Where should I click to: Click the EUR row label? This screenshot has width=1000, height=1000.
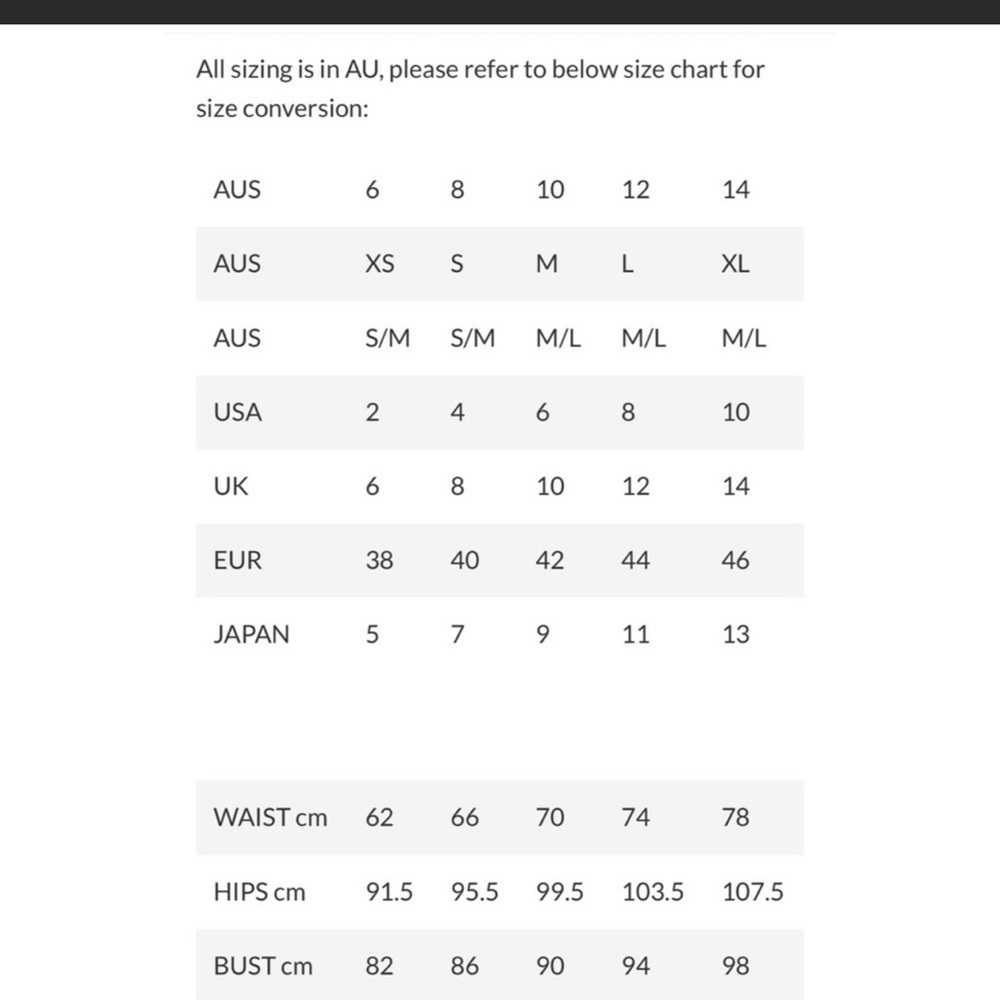tap(237, 560)
